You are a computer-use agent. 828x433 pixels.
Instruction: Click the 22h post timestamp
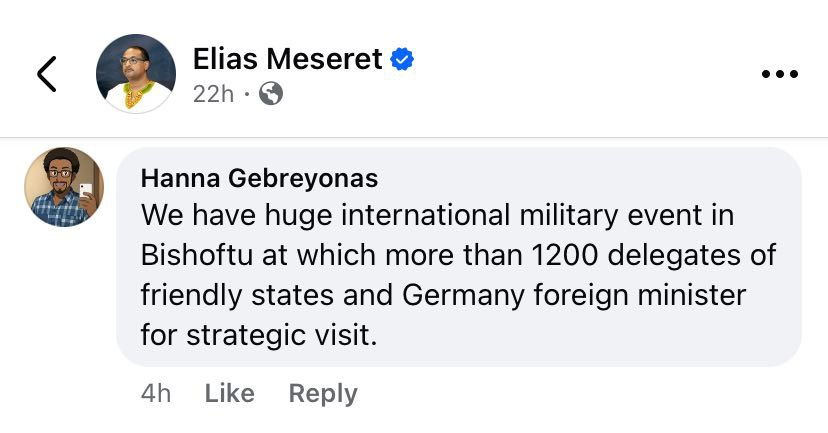tap(212, 94)
